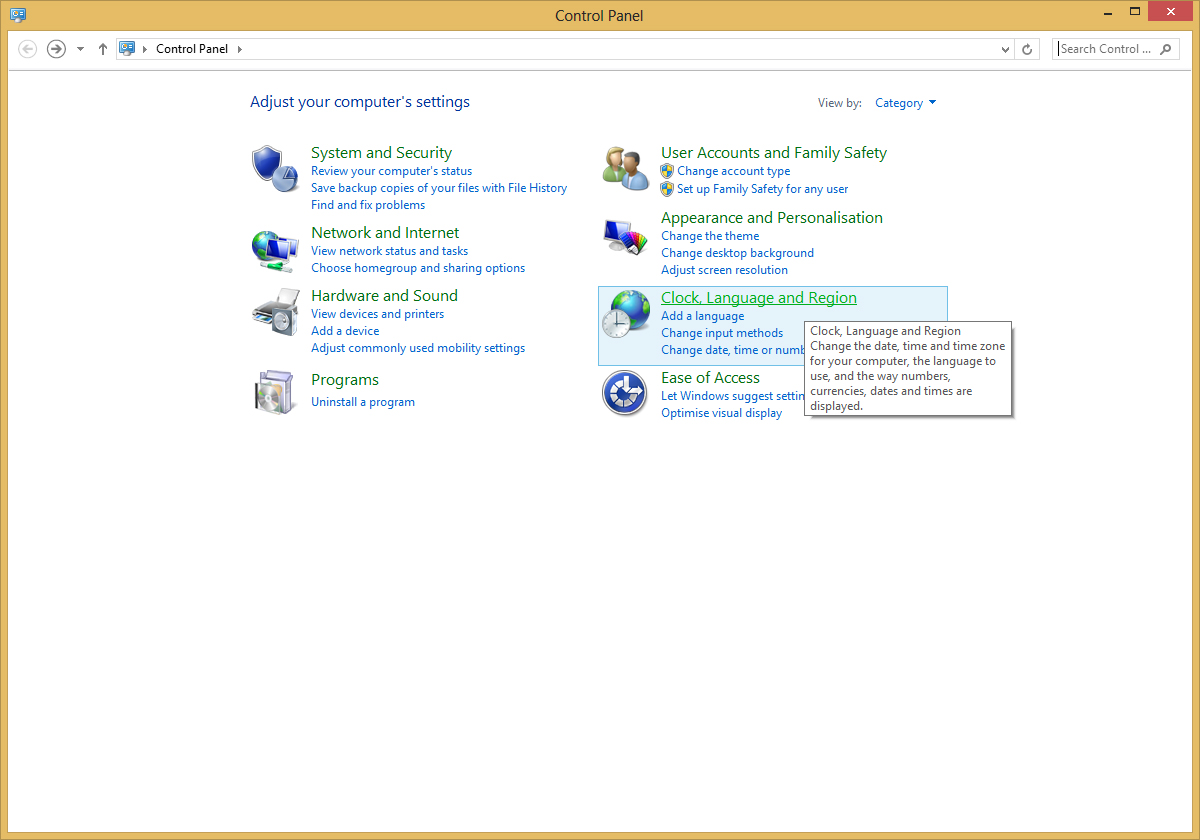Maximize the Control Panel window
1200x840 pixels.
[1134, 12]
